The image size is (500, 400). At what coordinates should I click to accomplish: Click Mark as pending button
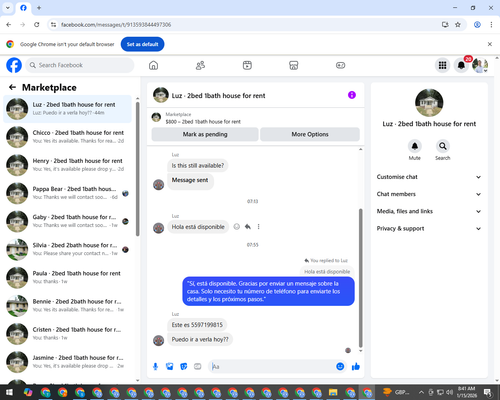tap(205, 134)
